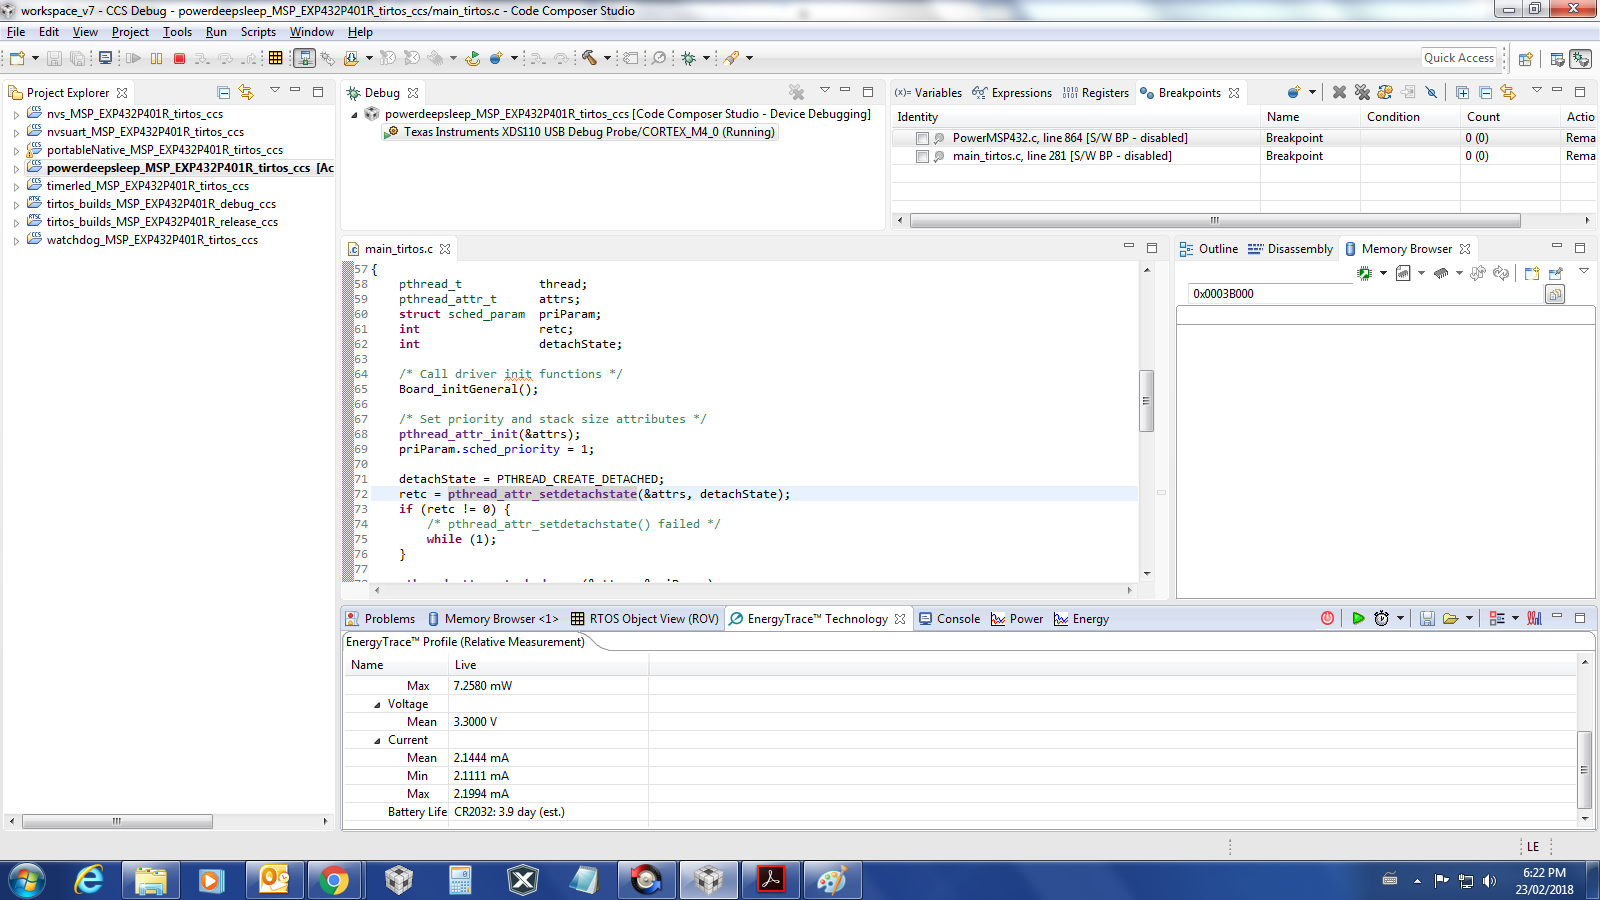Viewport: 1600px width, 900px height.
Task: Click Go button beside memory address field
Action: [x=1554, y=294]
